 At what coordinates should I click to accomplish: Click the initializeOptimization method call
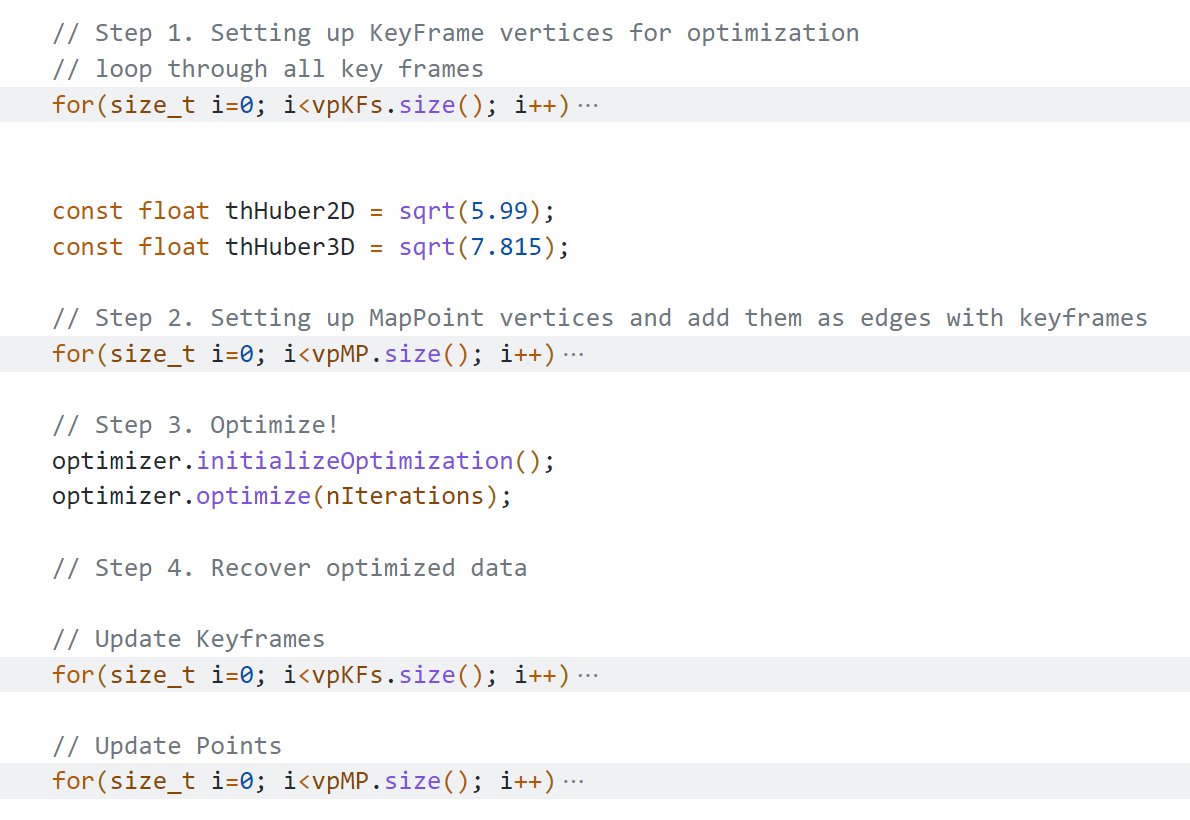pyautogui.click(x=355, y=461)
